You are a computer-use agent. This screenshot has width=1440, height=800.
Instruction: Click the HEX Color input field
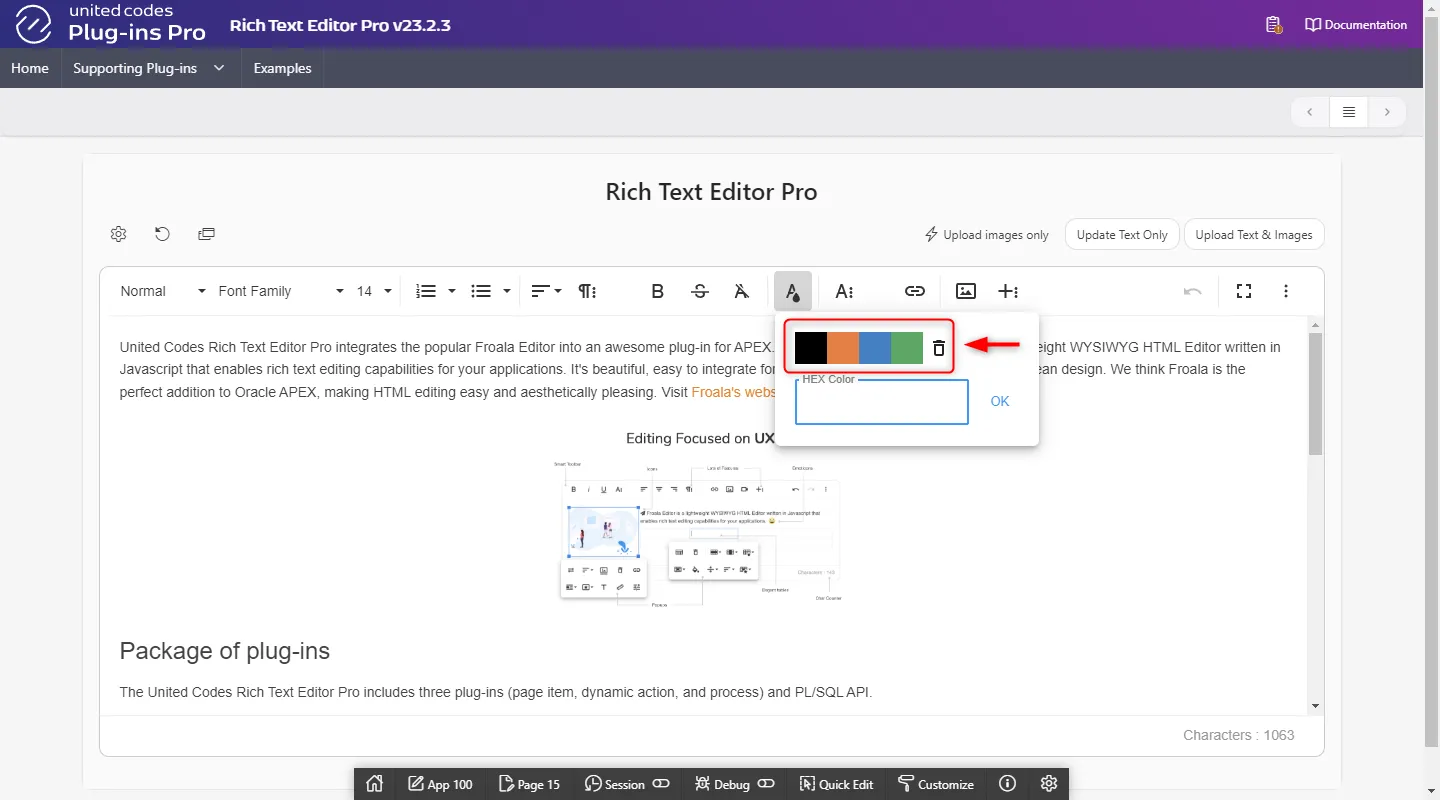(881, 402)
